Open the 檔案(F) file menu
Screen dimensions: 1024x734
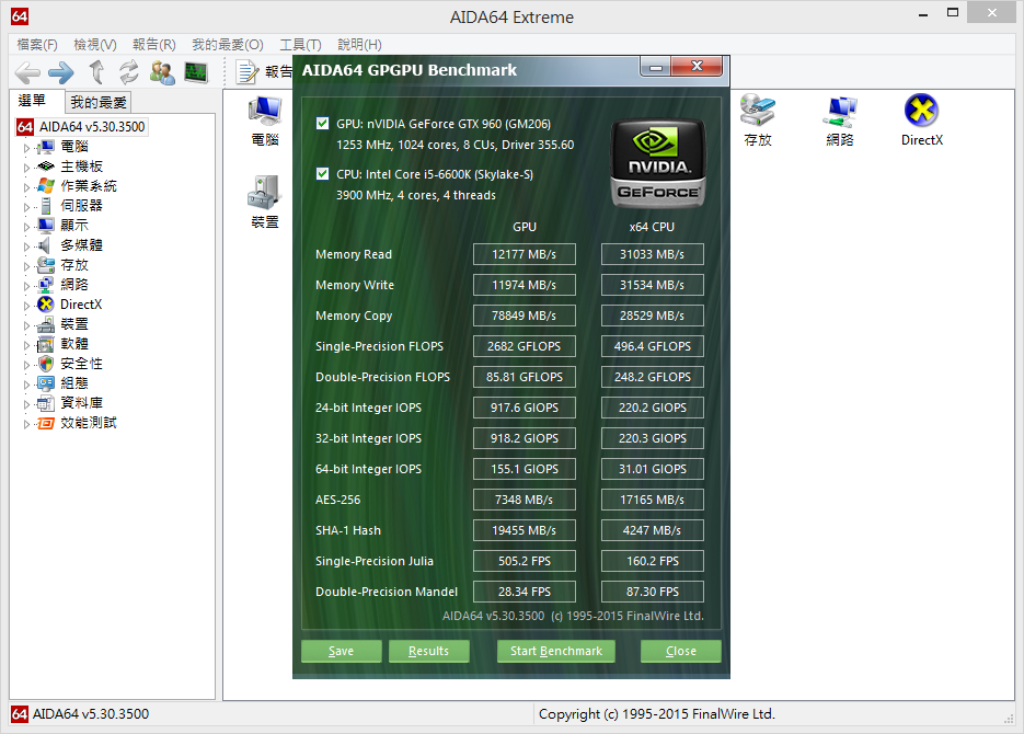tap(37, 44)
